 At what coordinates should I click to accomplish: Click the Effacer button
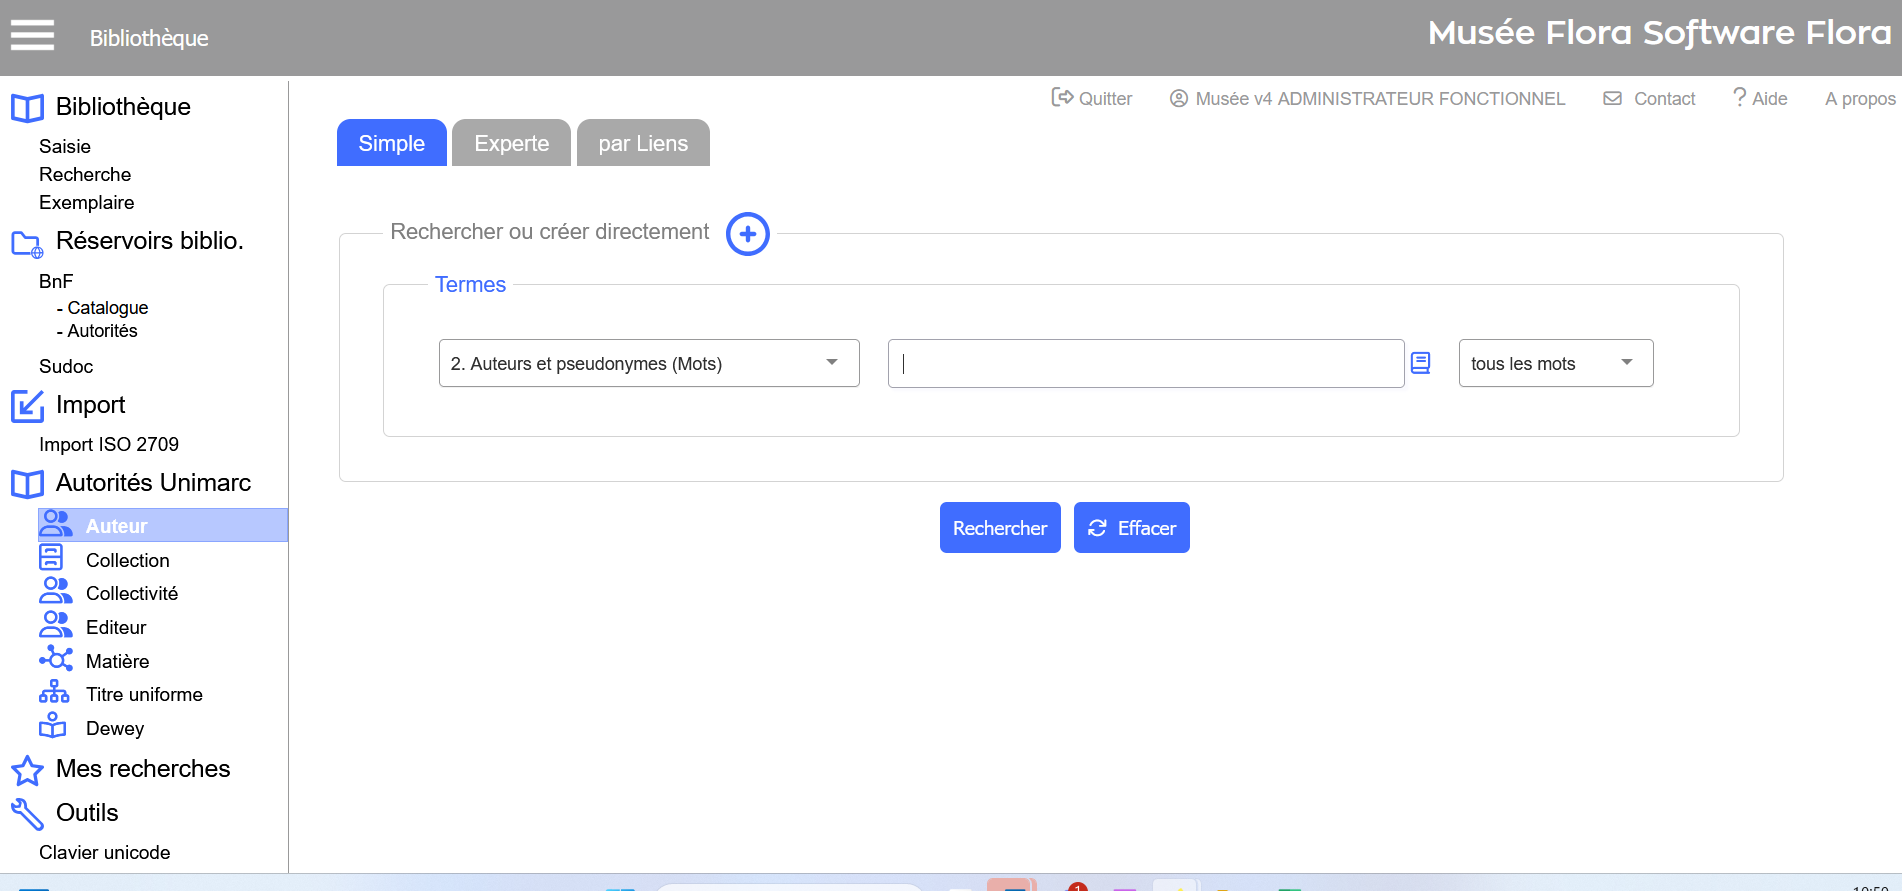[1132, 527]
